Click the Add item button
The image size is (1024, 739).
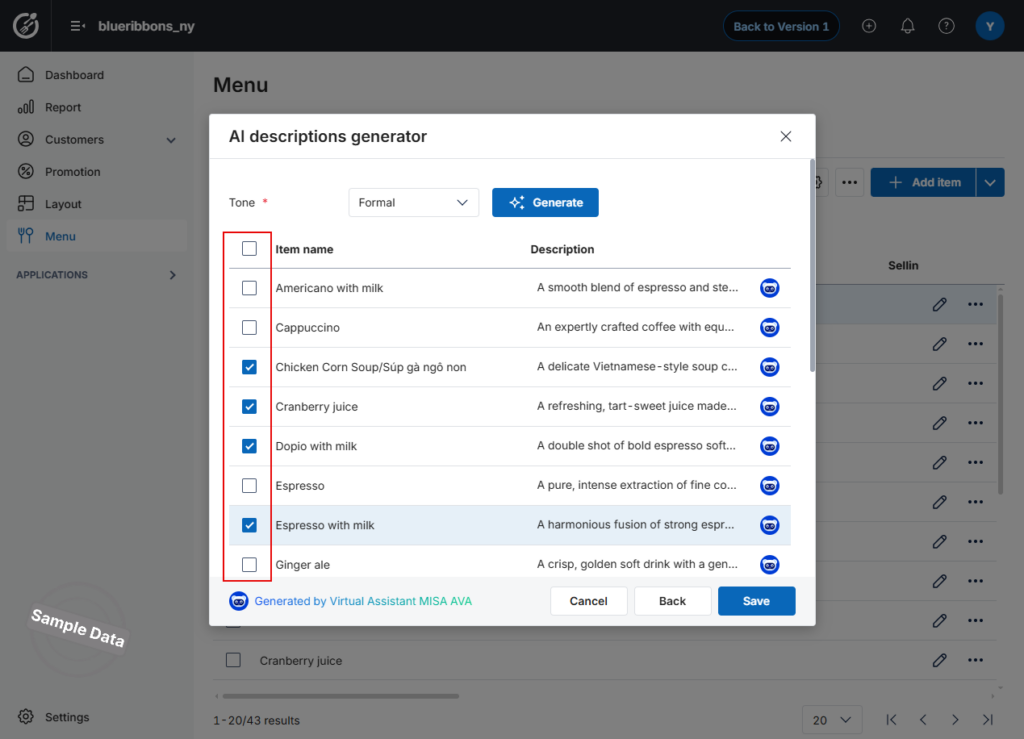pyautogui.click(x=923, y=183)
